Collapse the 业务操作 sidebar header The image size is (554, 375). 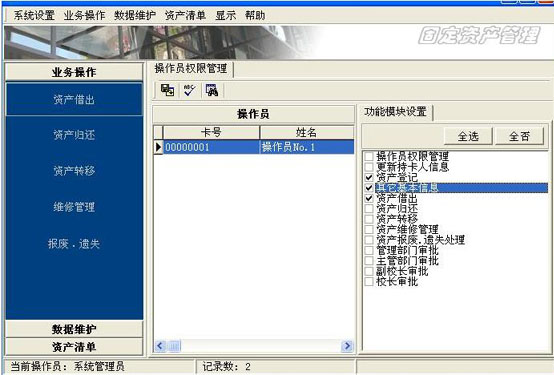(74, 72)
